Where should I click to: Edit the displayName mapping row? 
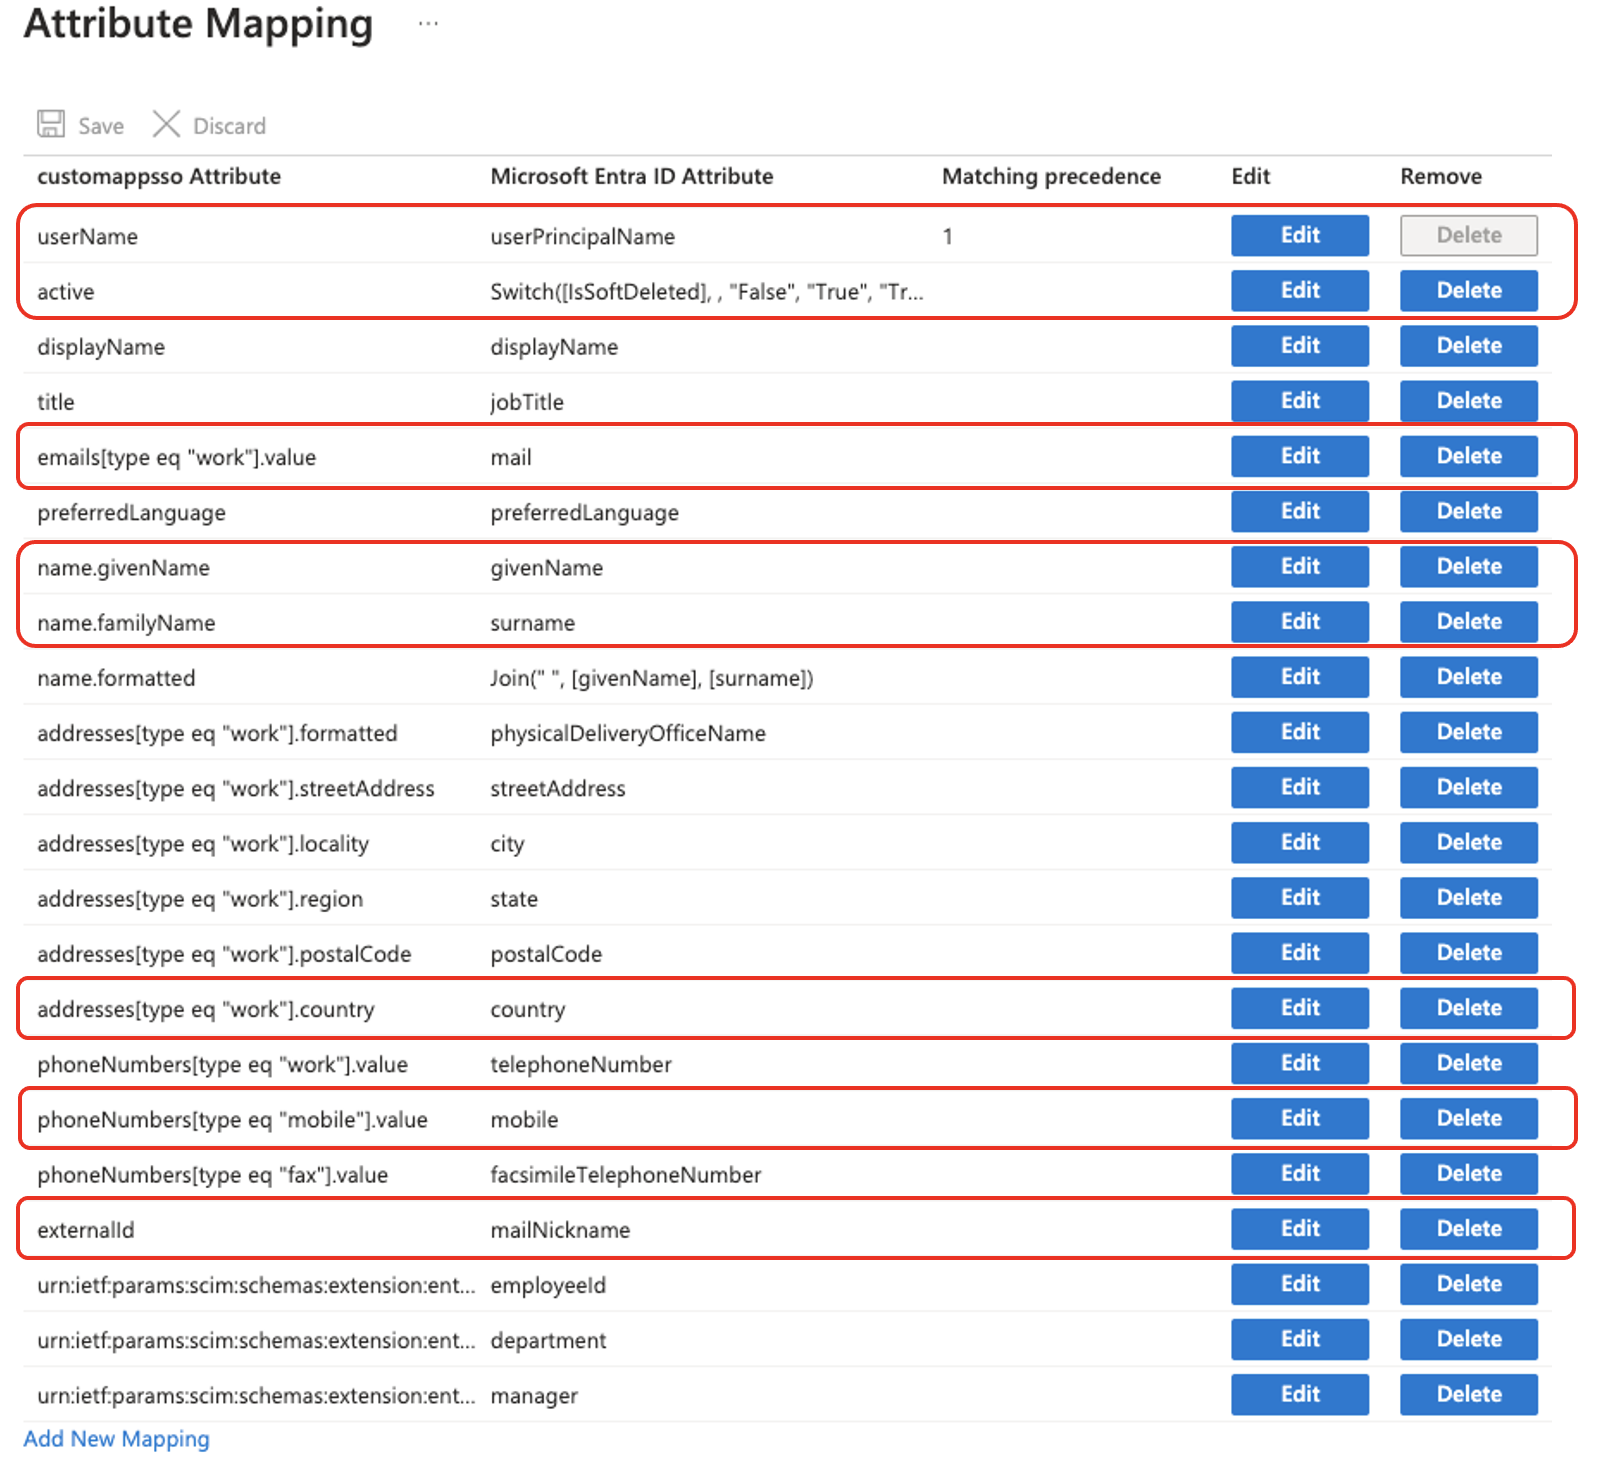tap(1299, 345)
